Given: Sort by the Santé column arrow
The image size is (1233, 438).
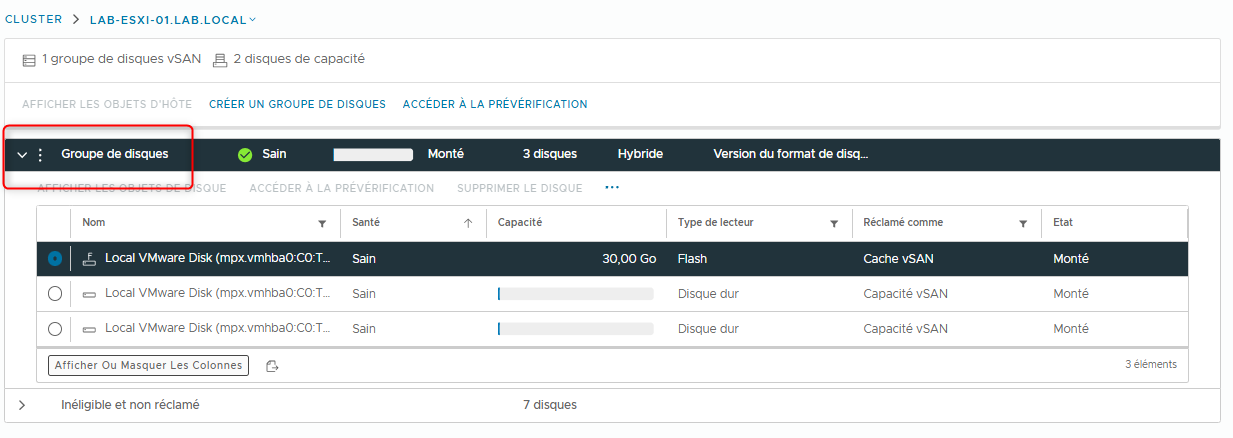Looking at the screenshot, I should point(468,224).
